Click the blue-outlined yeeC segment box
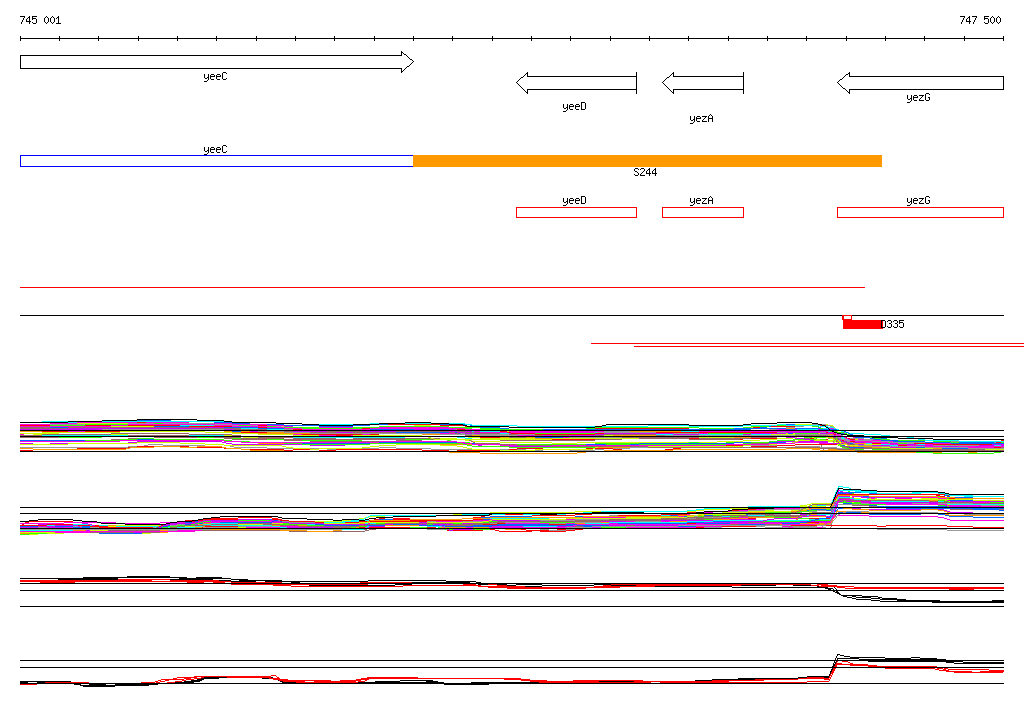This screenshot has width=1024, height=714. coord(217,161)
